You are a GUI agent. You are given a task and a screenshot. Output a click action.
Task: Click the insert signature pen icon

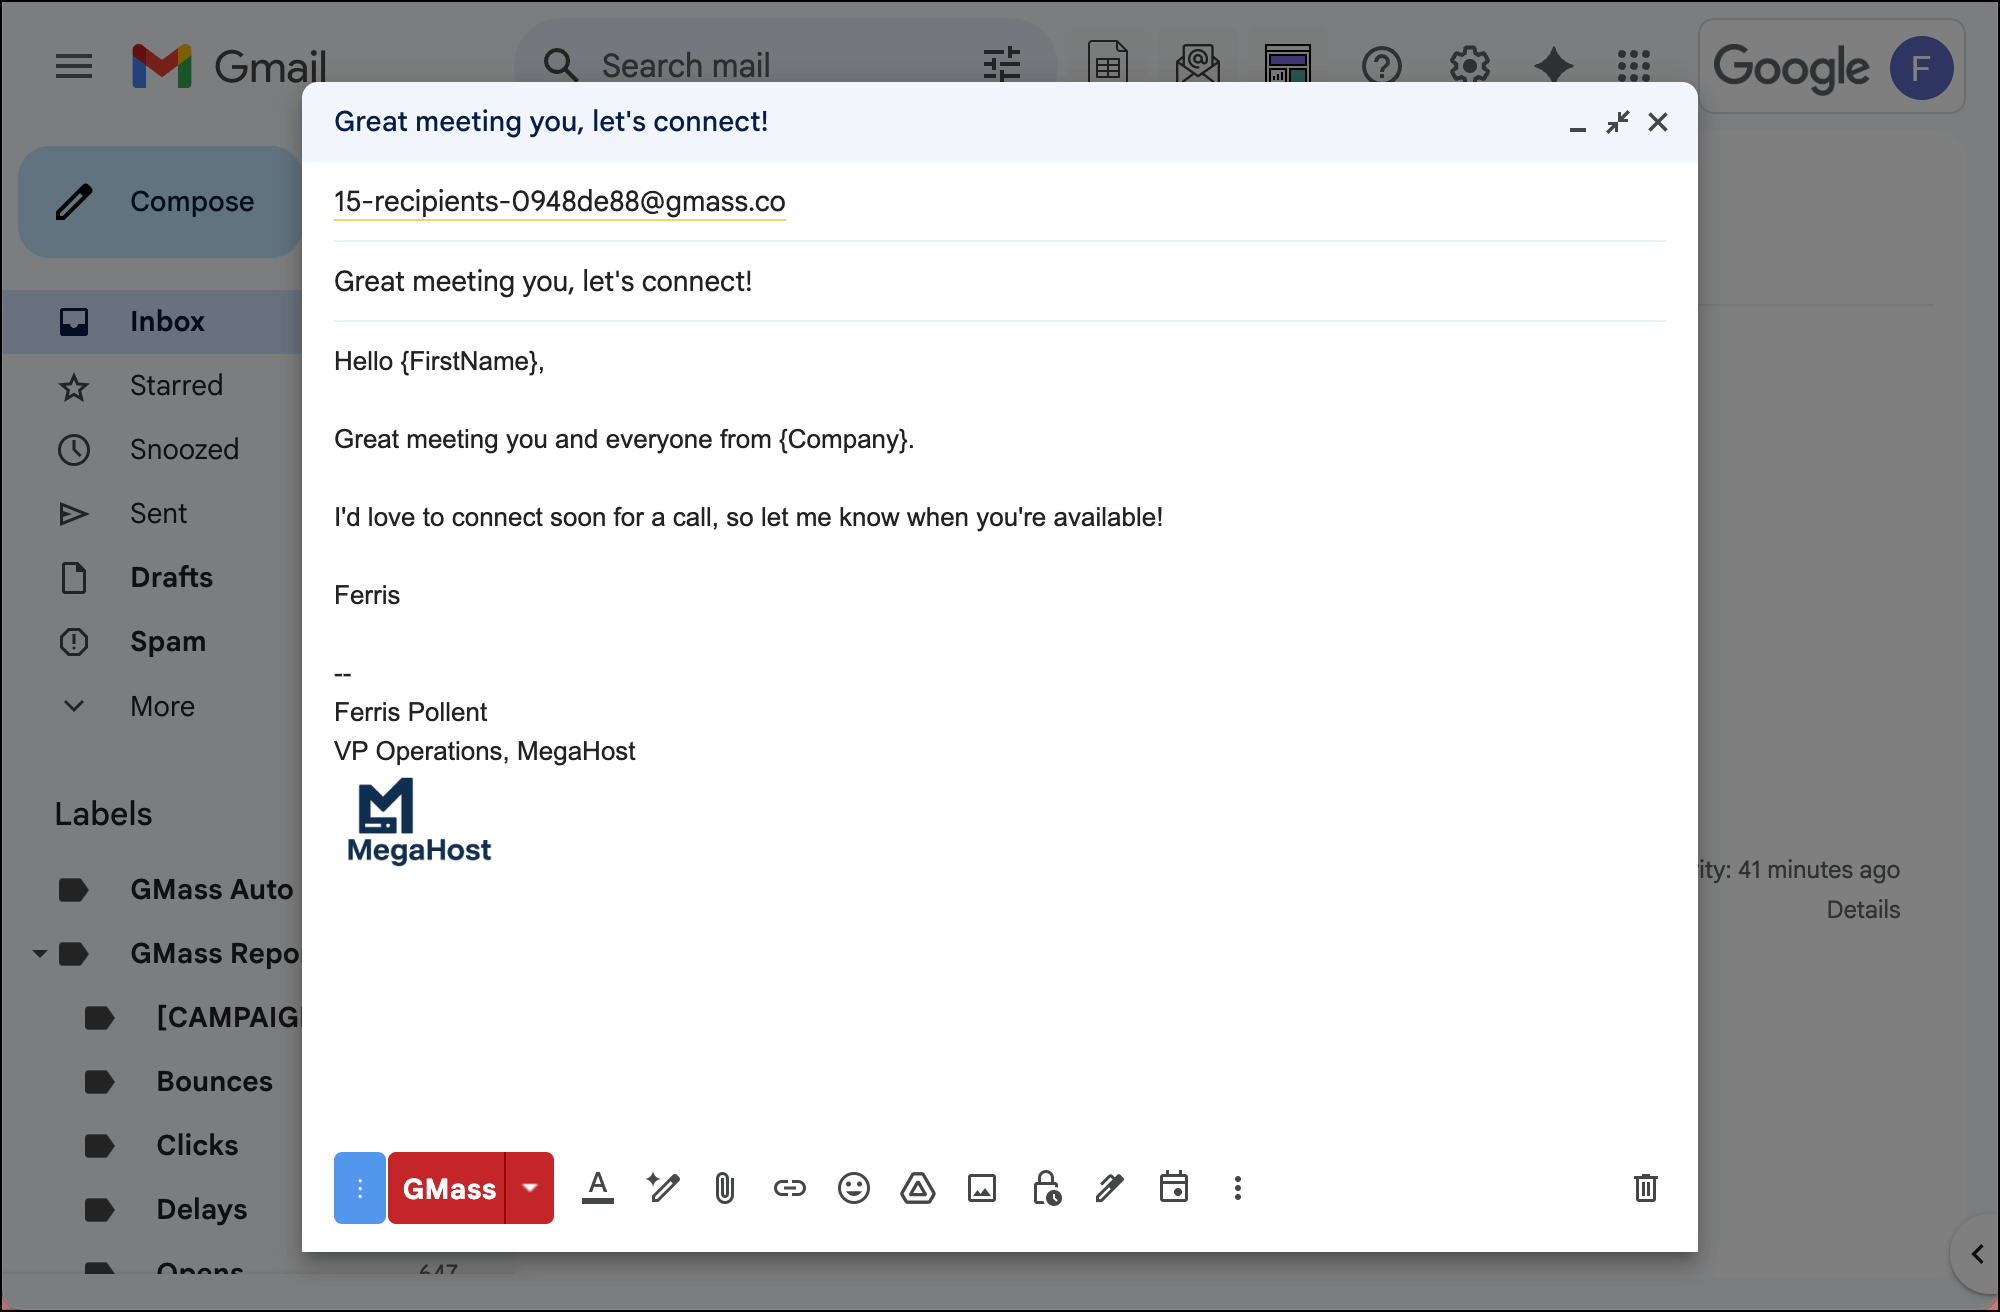click(1110, 1188)
